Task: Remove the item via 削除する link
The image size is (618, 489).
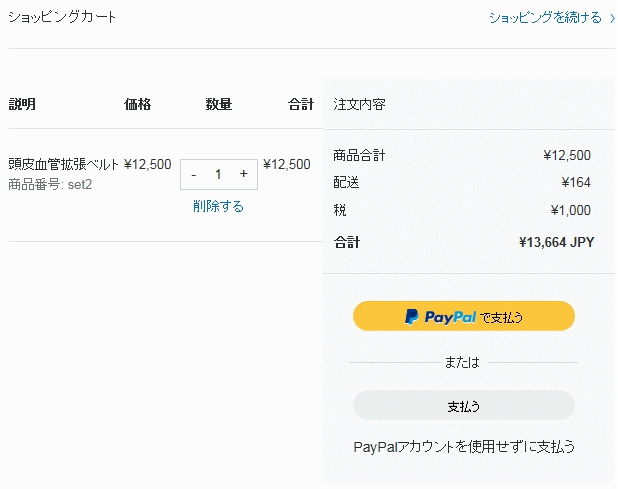Action: (x=218, y=206)
